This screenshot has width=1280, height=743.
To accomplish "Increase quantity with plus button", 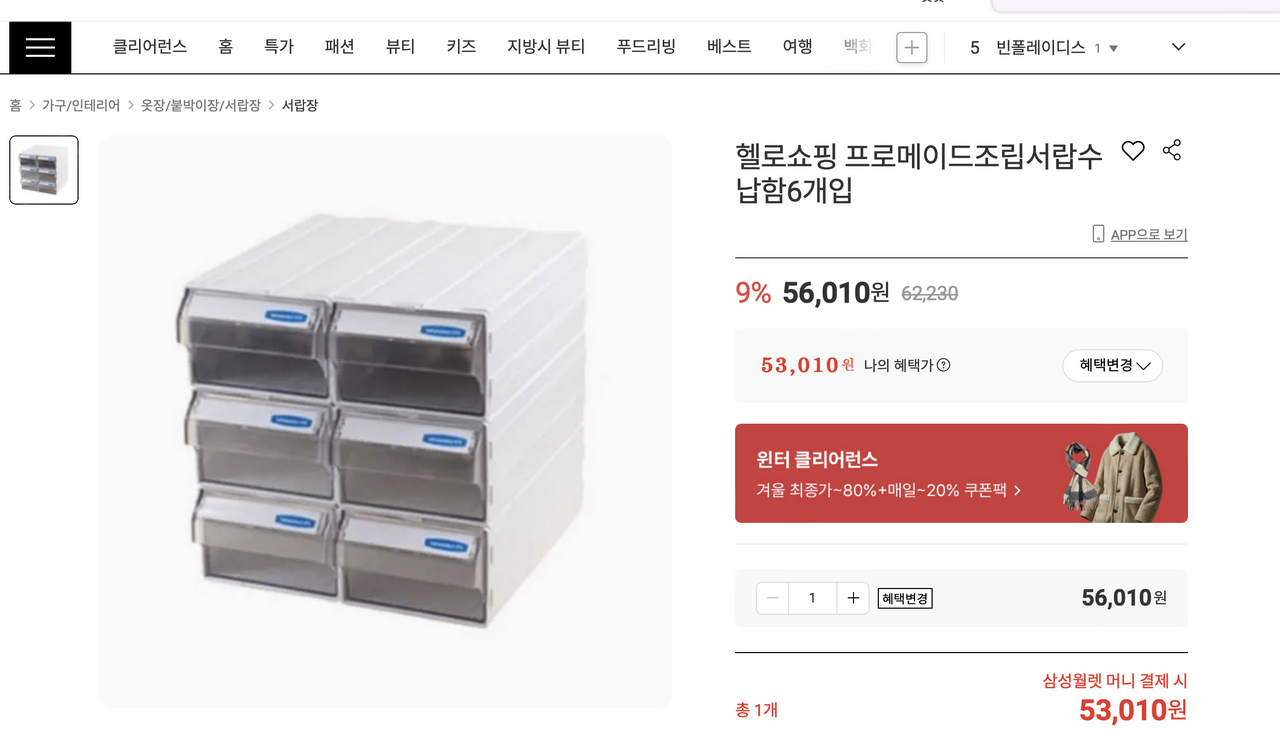I will (853, 598).
